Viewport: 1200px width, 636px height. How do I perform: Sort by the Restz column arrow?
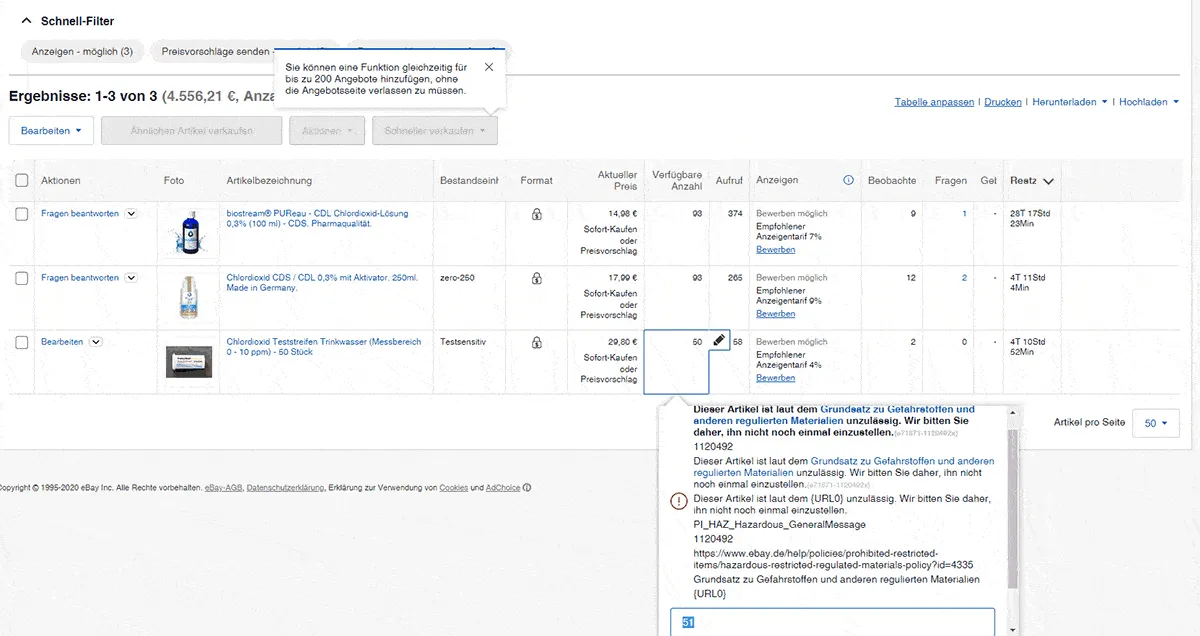[x=1048, y=182]
